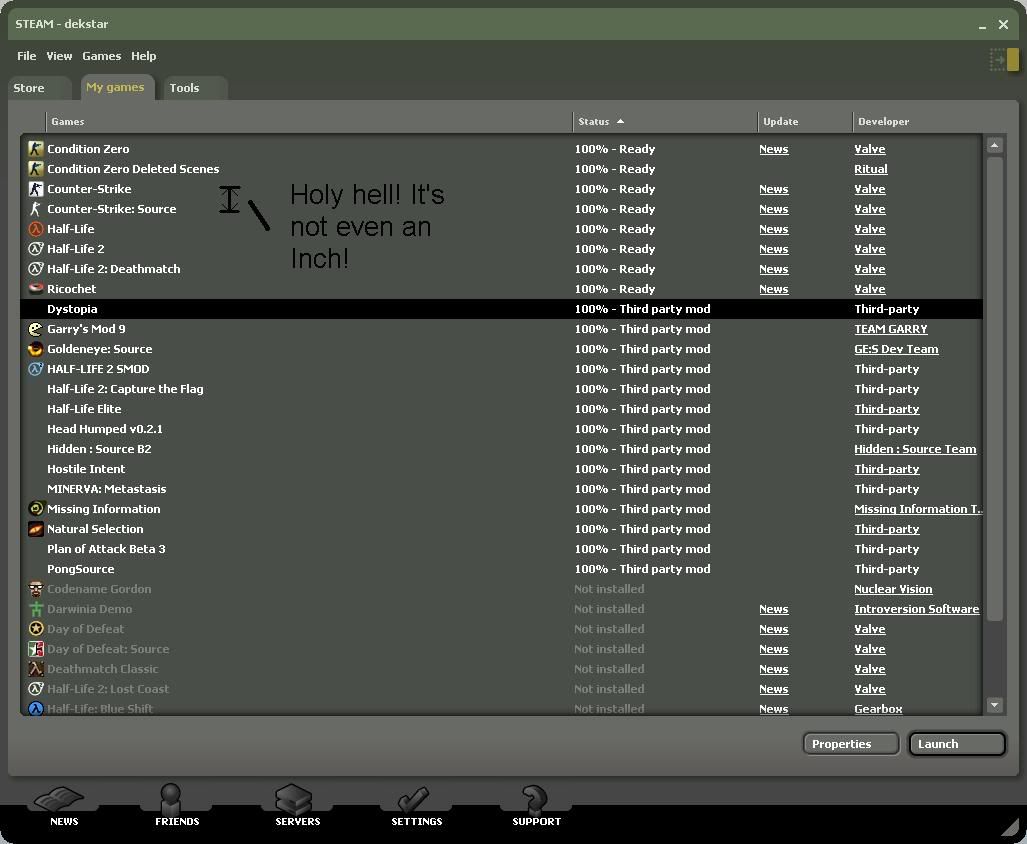This screenshot has width=1027, height=844.
Task: Sort list by Games column header
Action: coord(308,122)
